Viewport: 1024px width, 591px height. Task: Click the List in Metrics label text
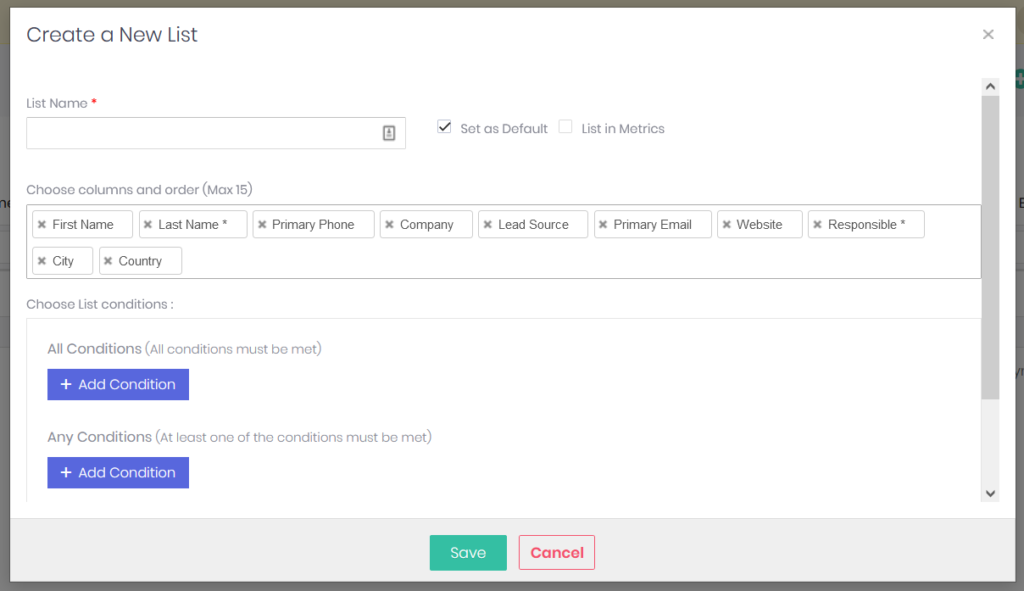tap(623, 129)
